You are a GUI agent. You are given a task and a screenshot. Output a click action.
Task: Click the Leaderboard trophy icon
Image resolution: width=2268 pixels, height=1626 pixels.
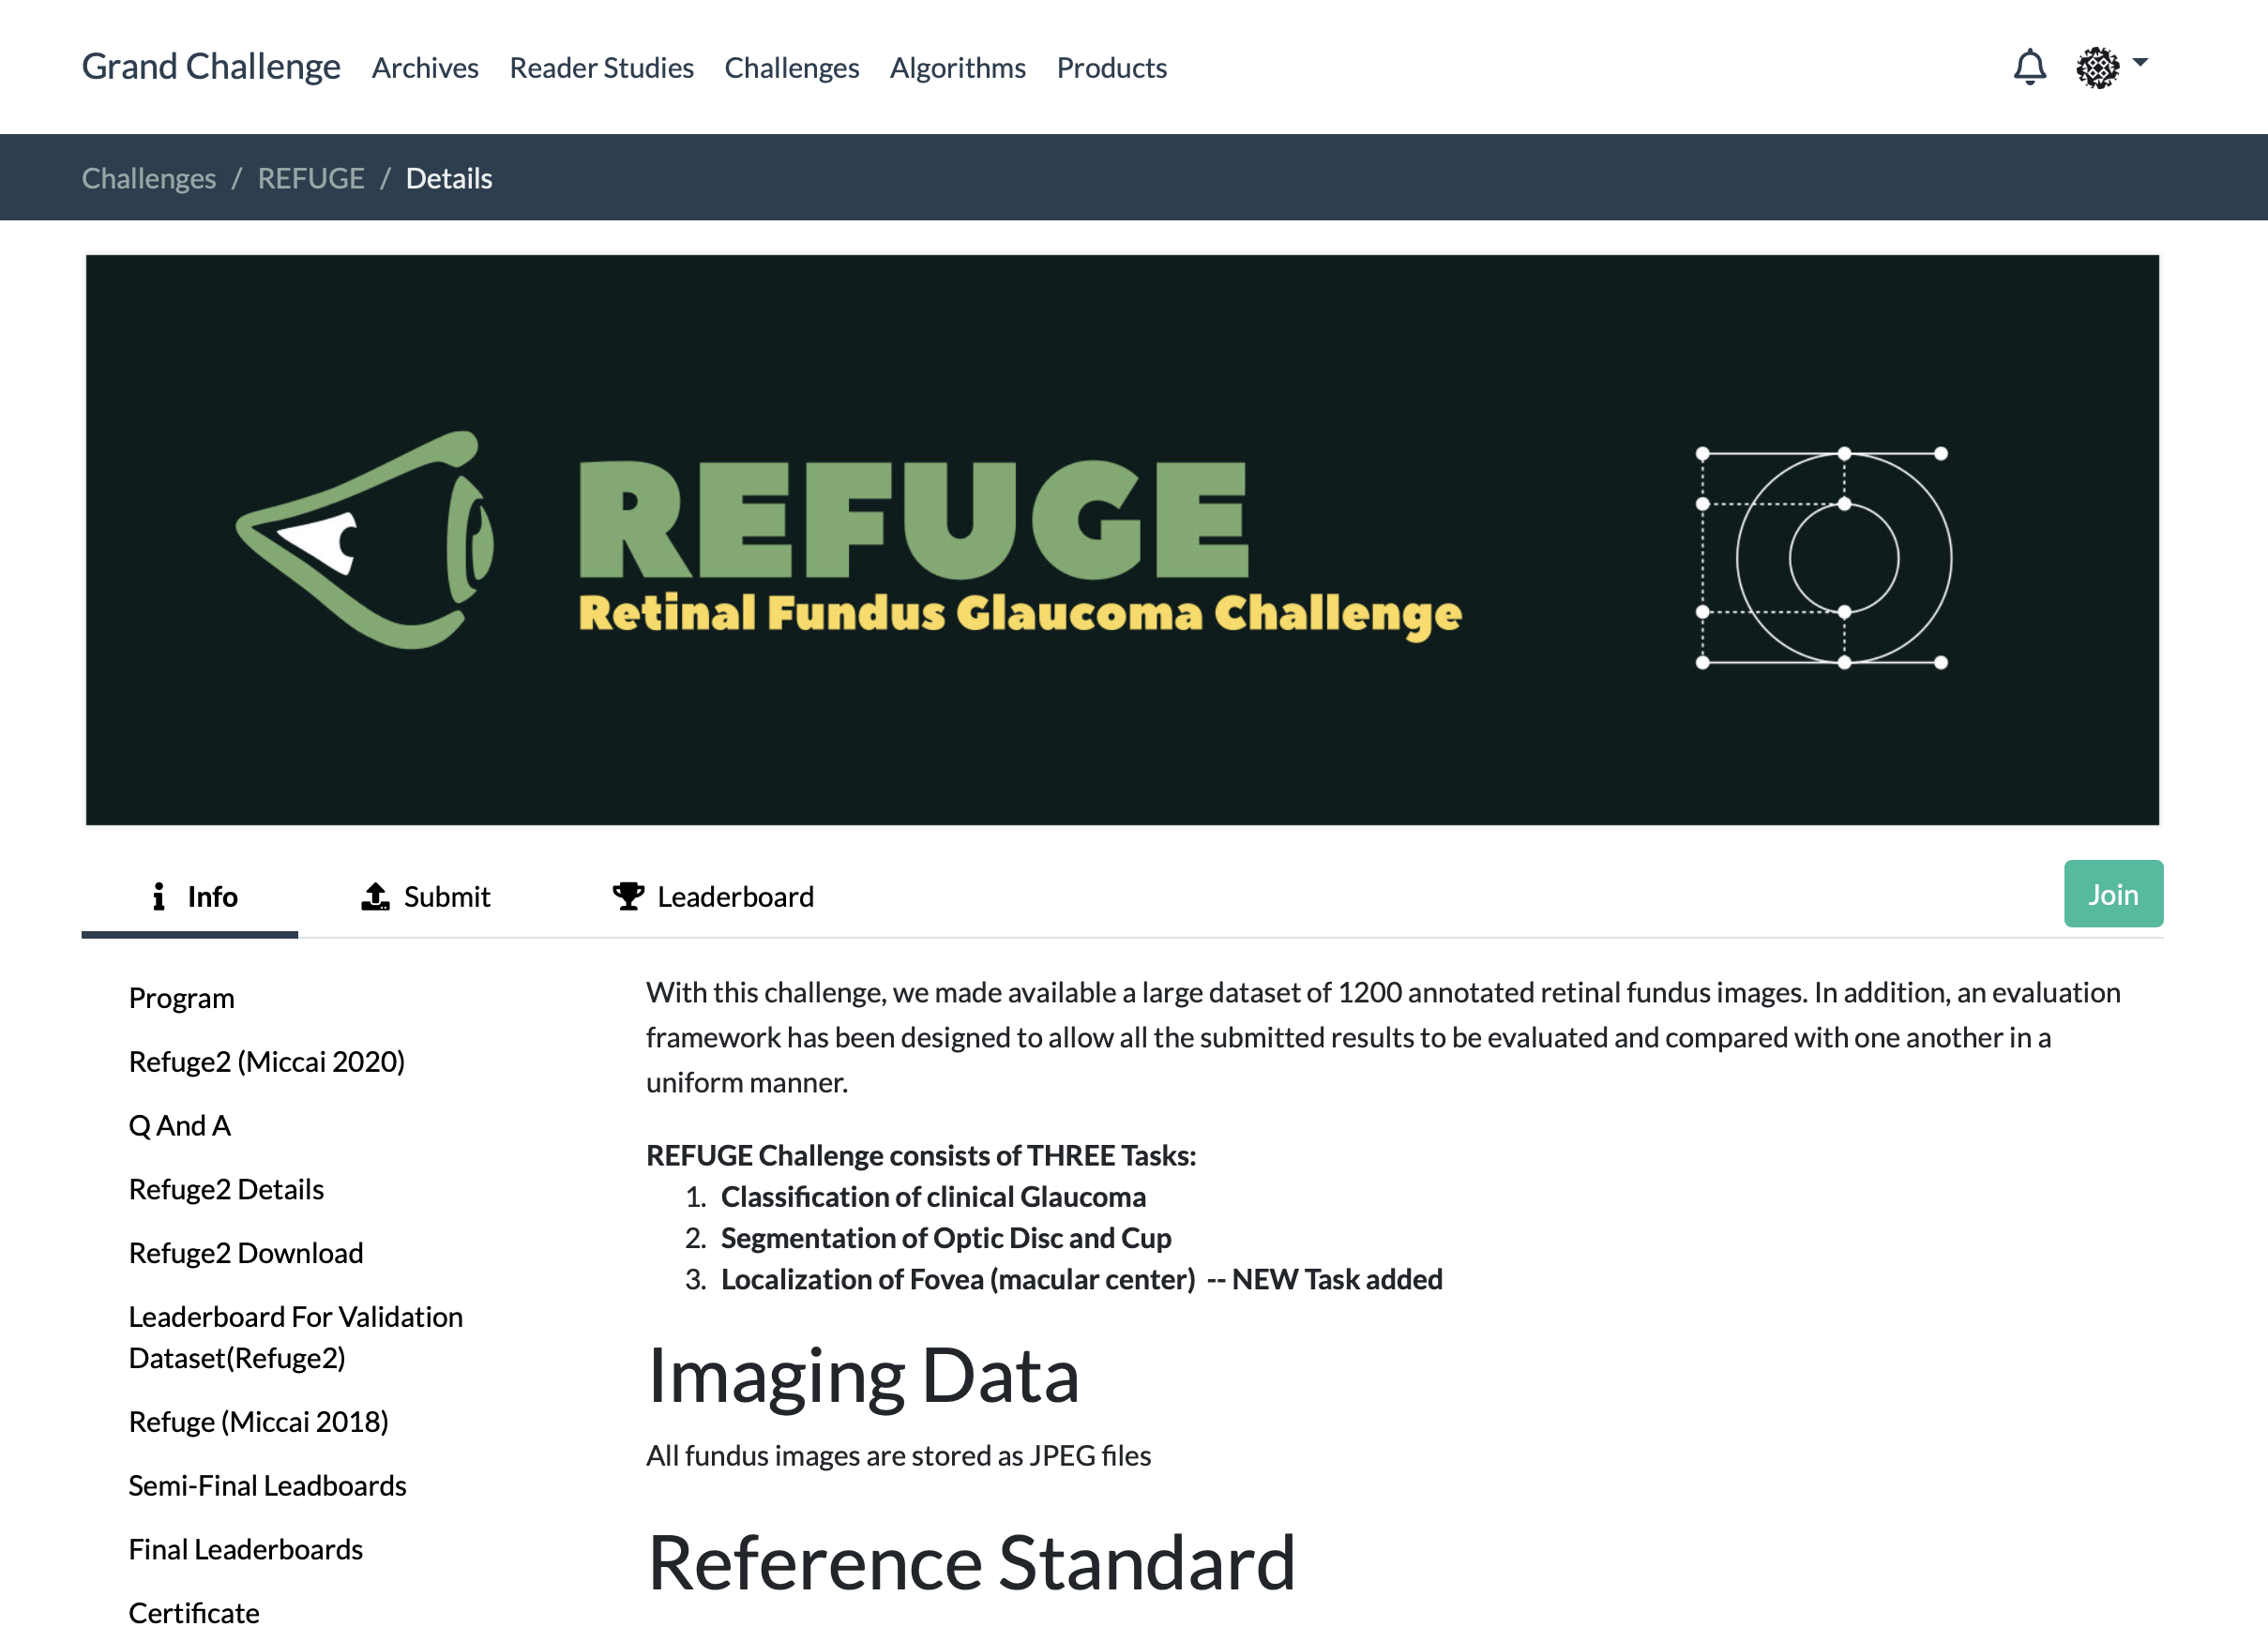click(628, 896)
